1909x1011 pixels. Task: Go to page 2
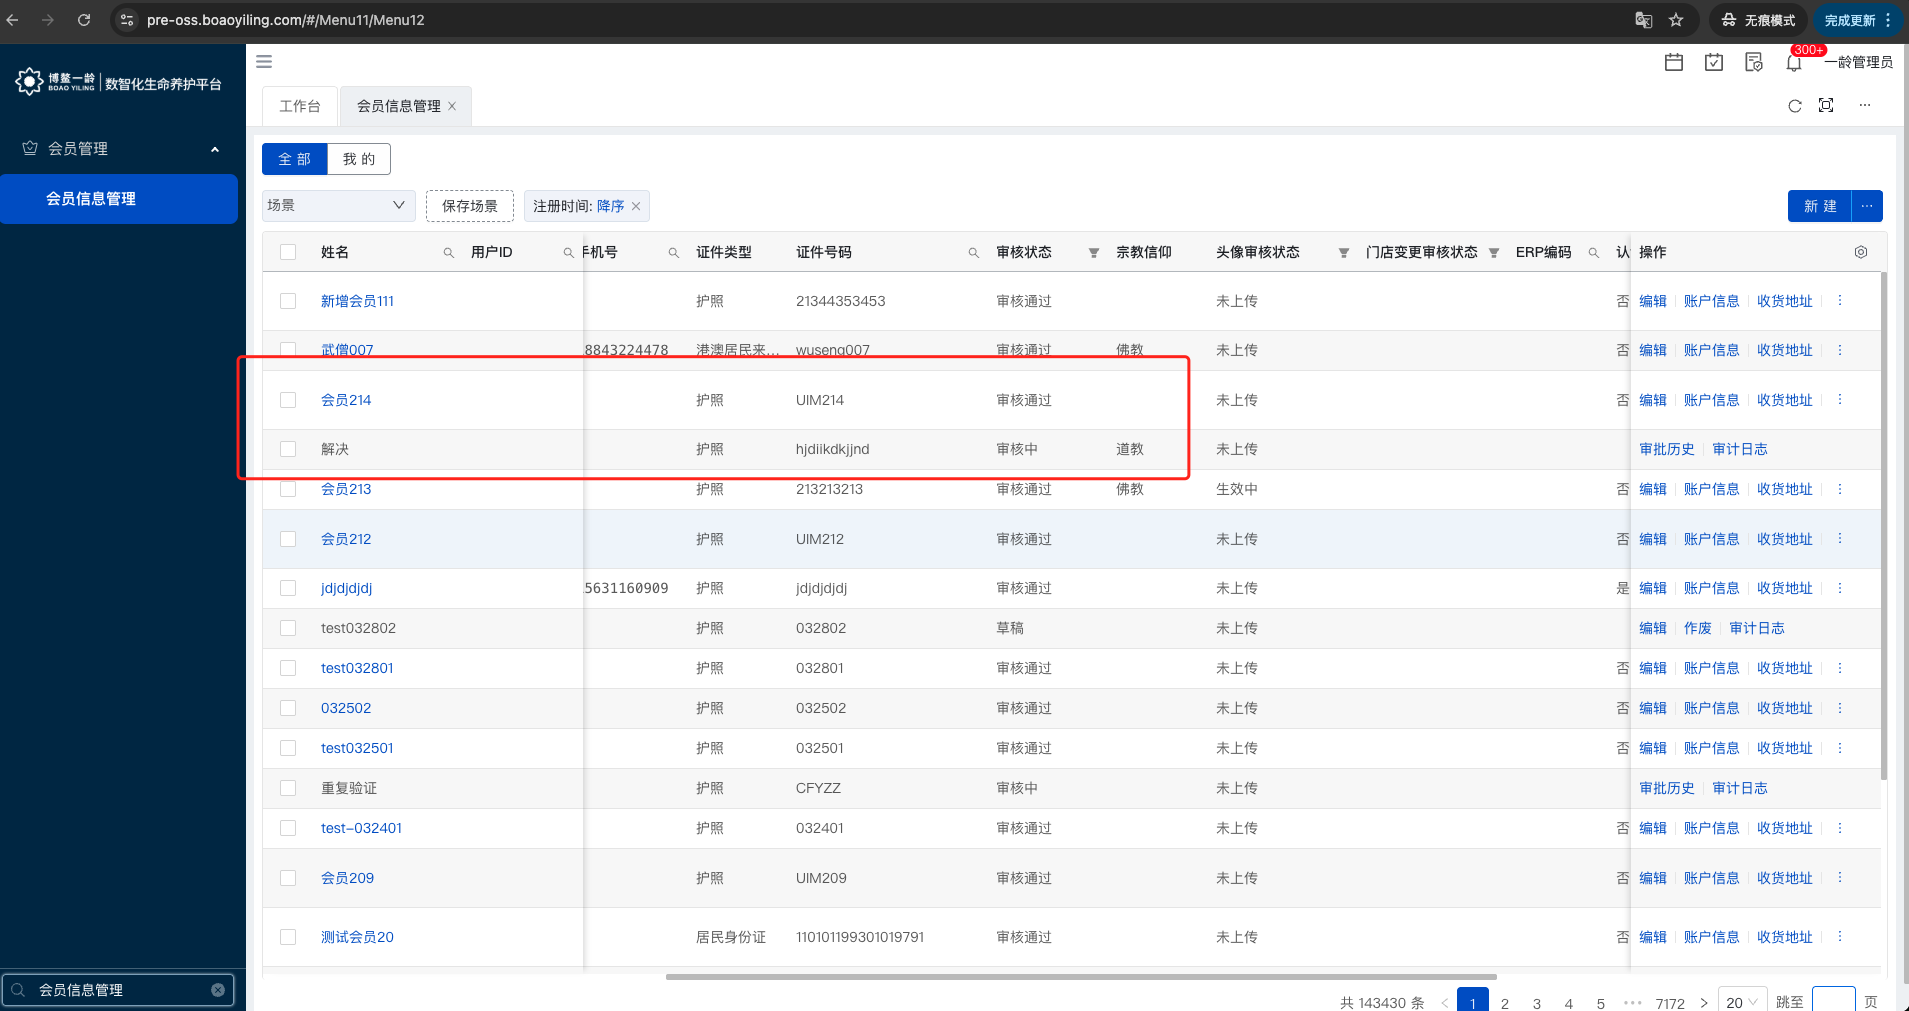(1505, 1003)
